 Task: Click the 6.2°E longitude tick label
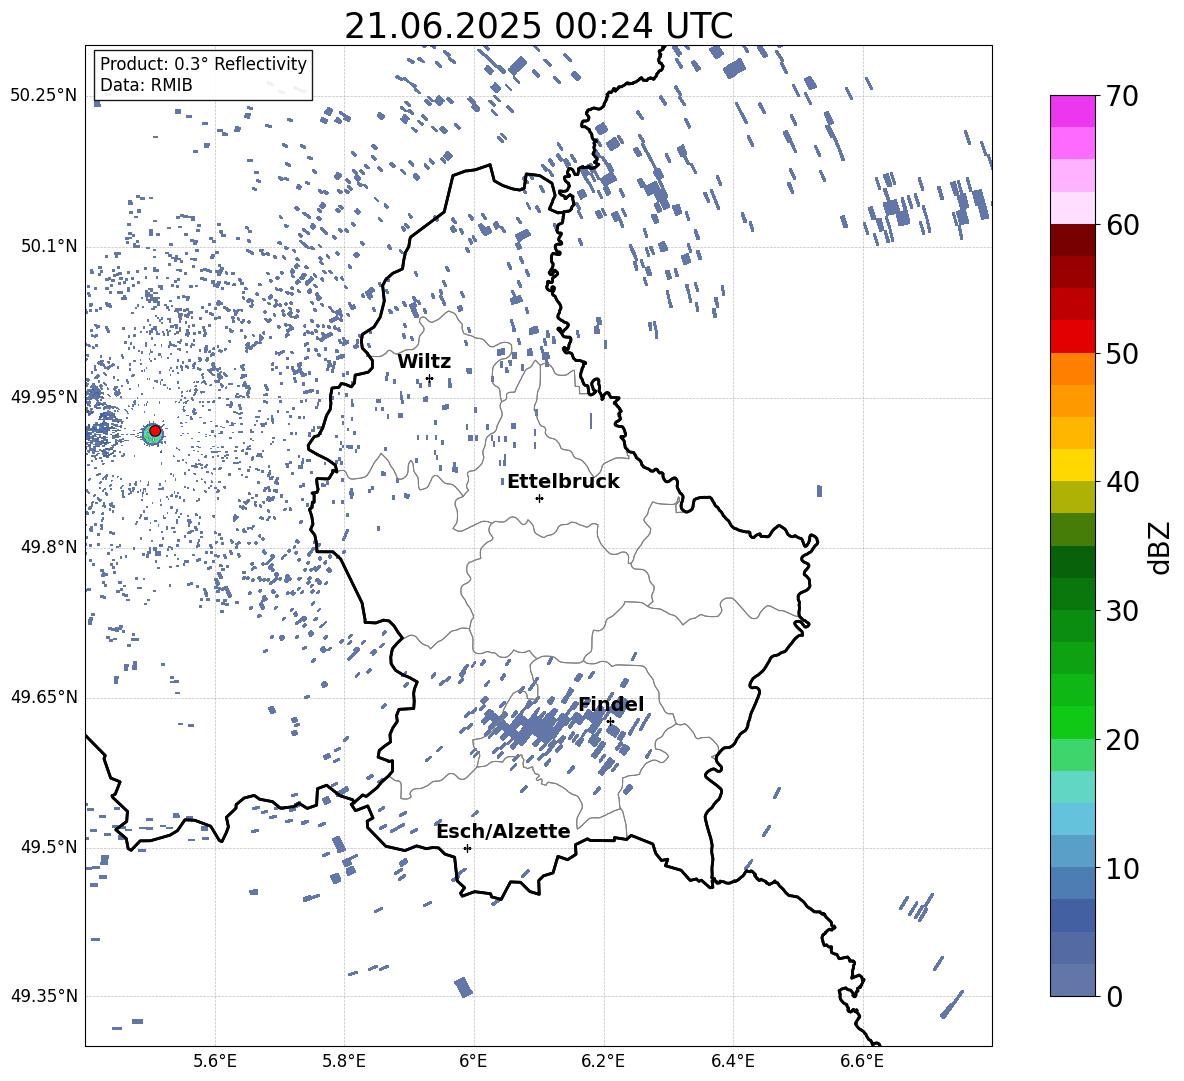tap(603, 1061)
